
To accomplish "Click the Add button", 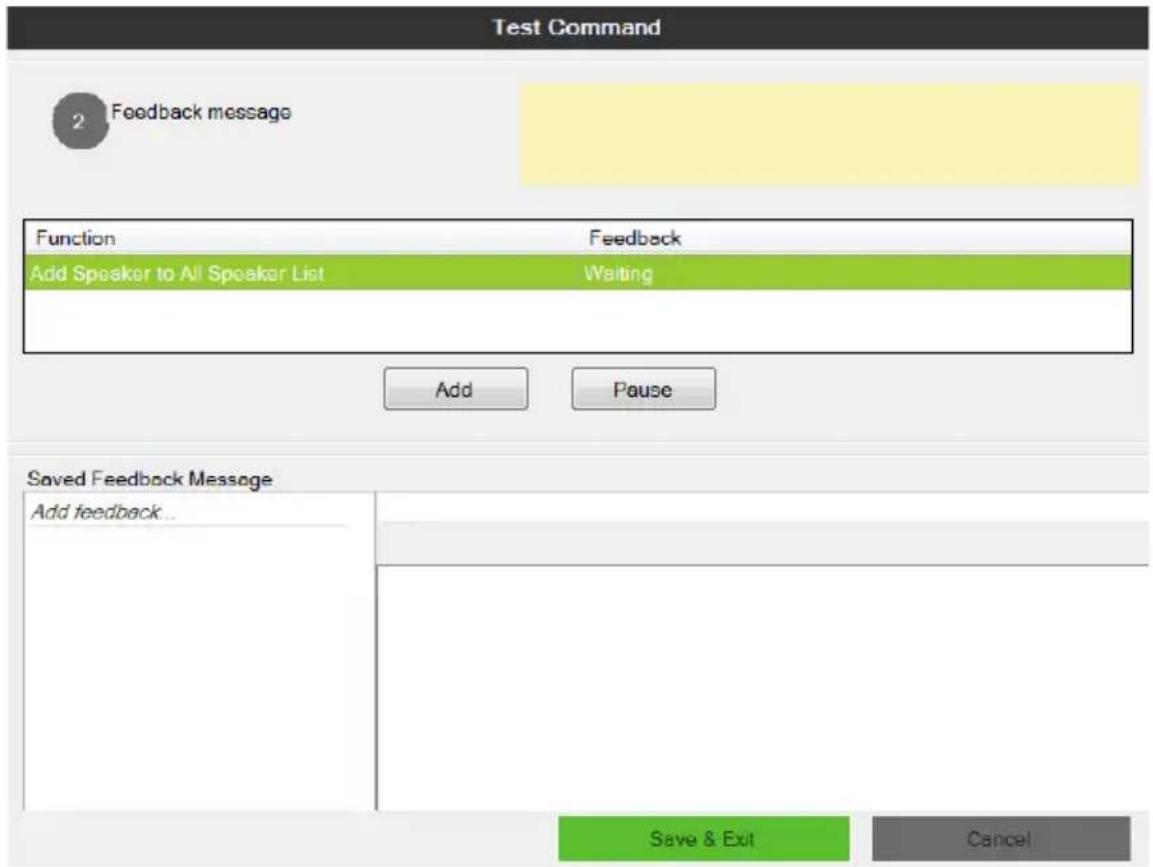I will (455, 389).
